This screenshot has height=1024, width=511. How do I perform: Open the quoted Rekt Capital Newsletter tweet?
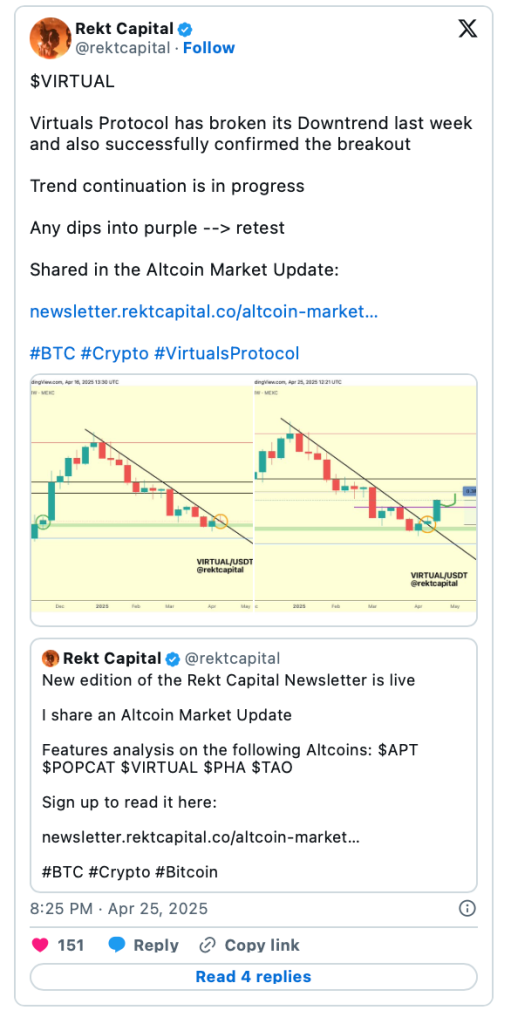[254, 765]
